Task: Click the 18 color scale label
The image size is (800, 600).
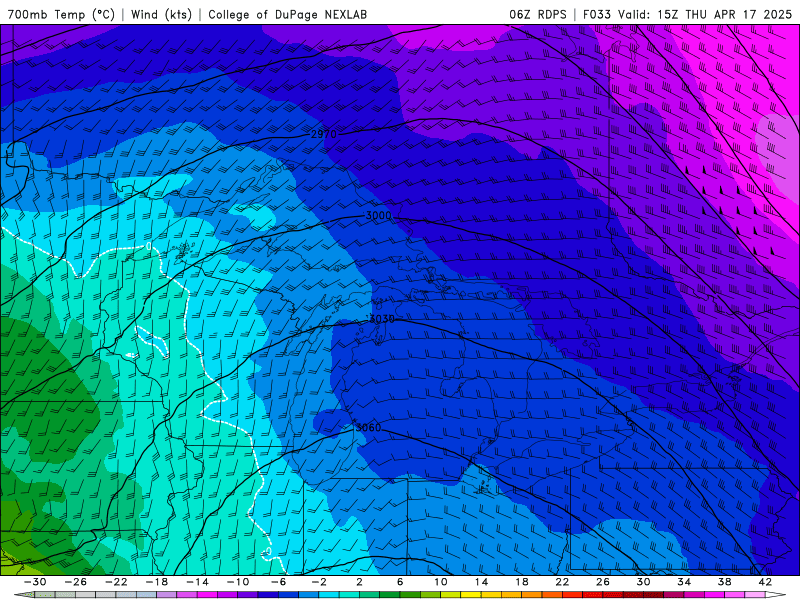Action: [x=521, y=582]
